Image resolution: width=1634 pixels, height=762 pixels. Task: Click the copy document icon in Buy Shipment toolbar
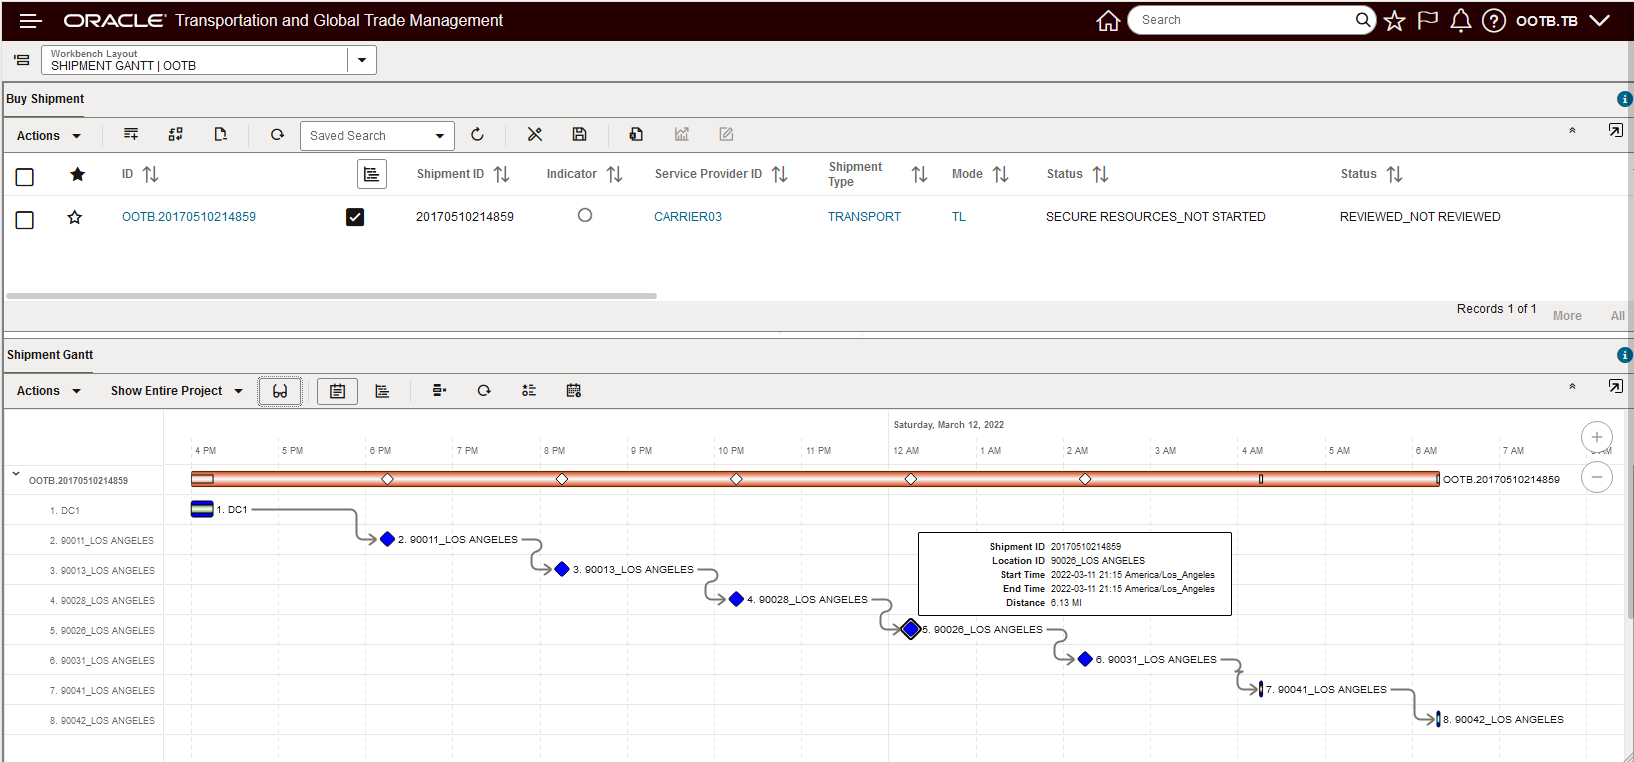[636, 134]
